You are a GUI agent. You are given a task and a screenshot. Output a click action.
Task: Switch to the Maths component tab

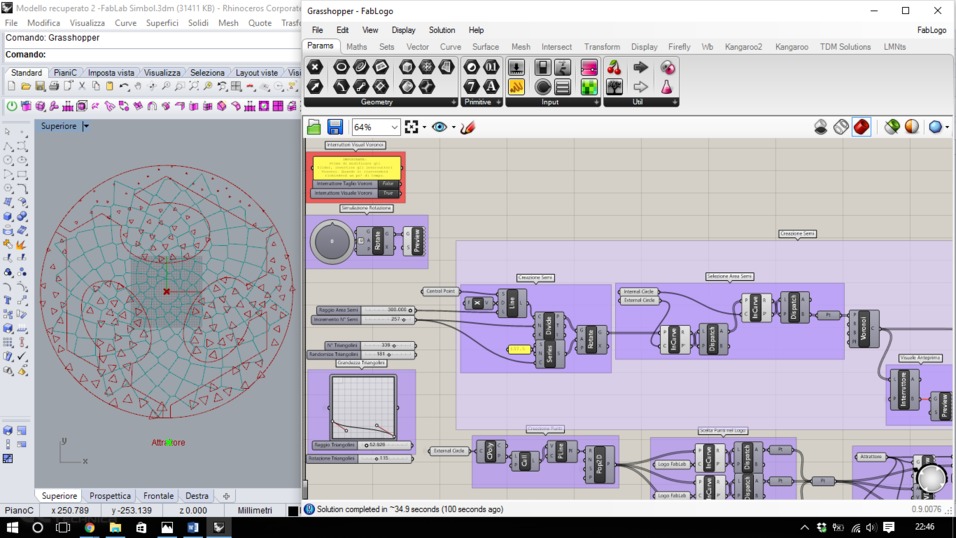(x=357, y=46)
